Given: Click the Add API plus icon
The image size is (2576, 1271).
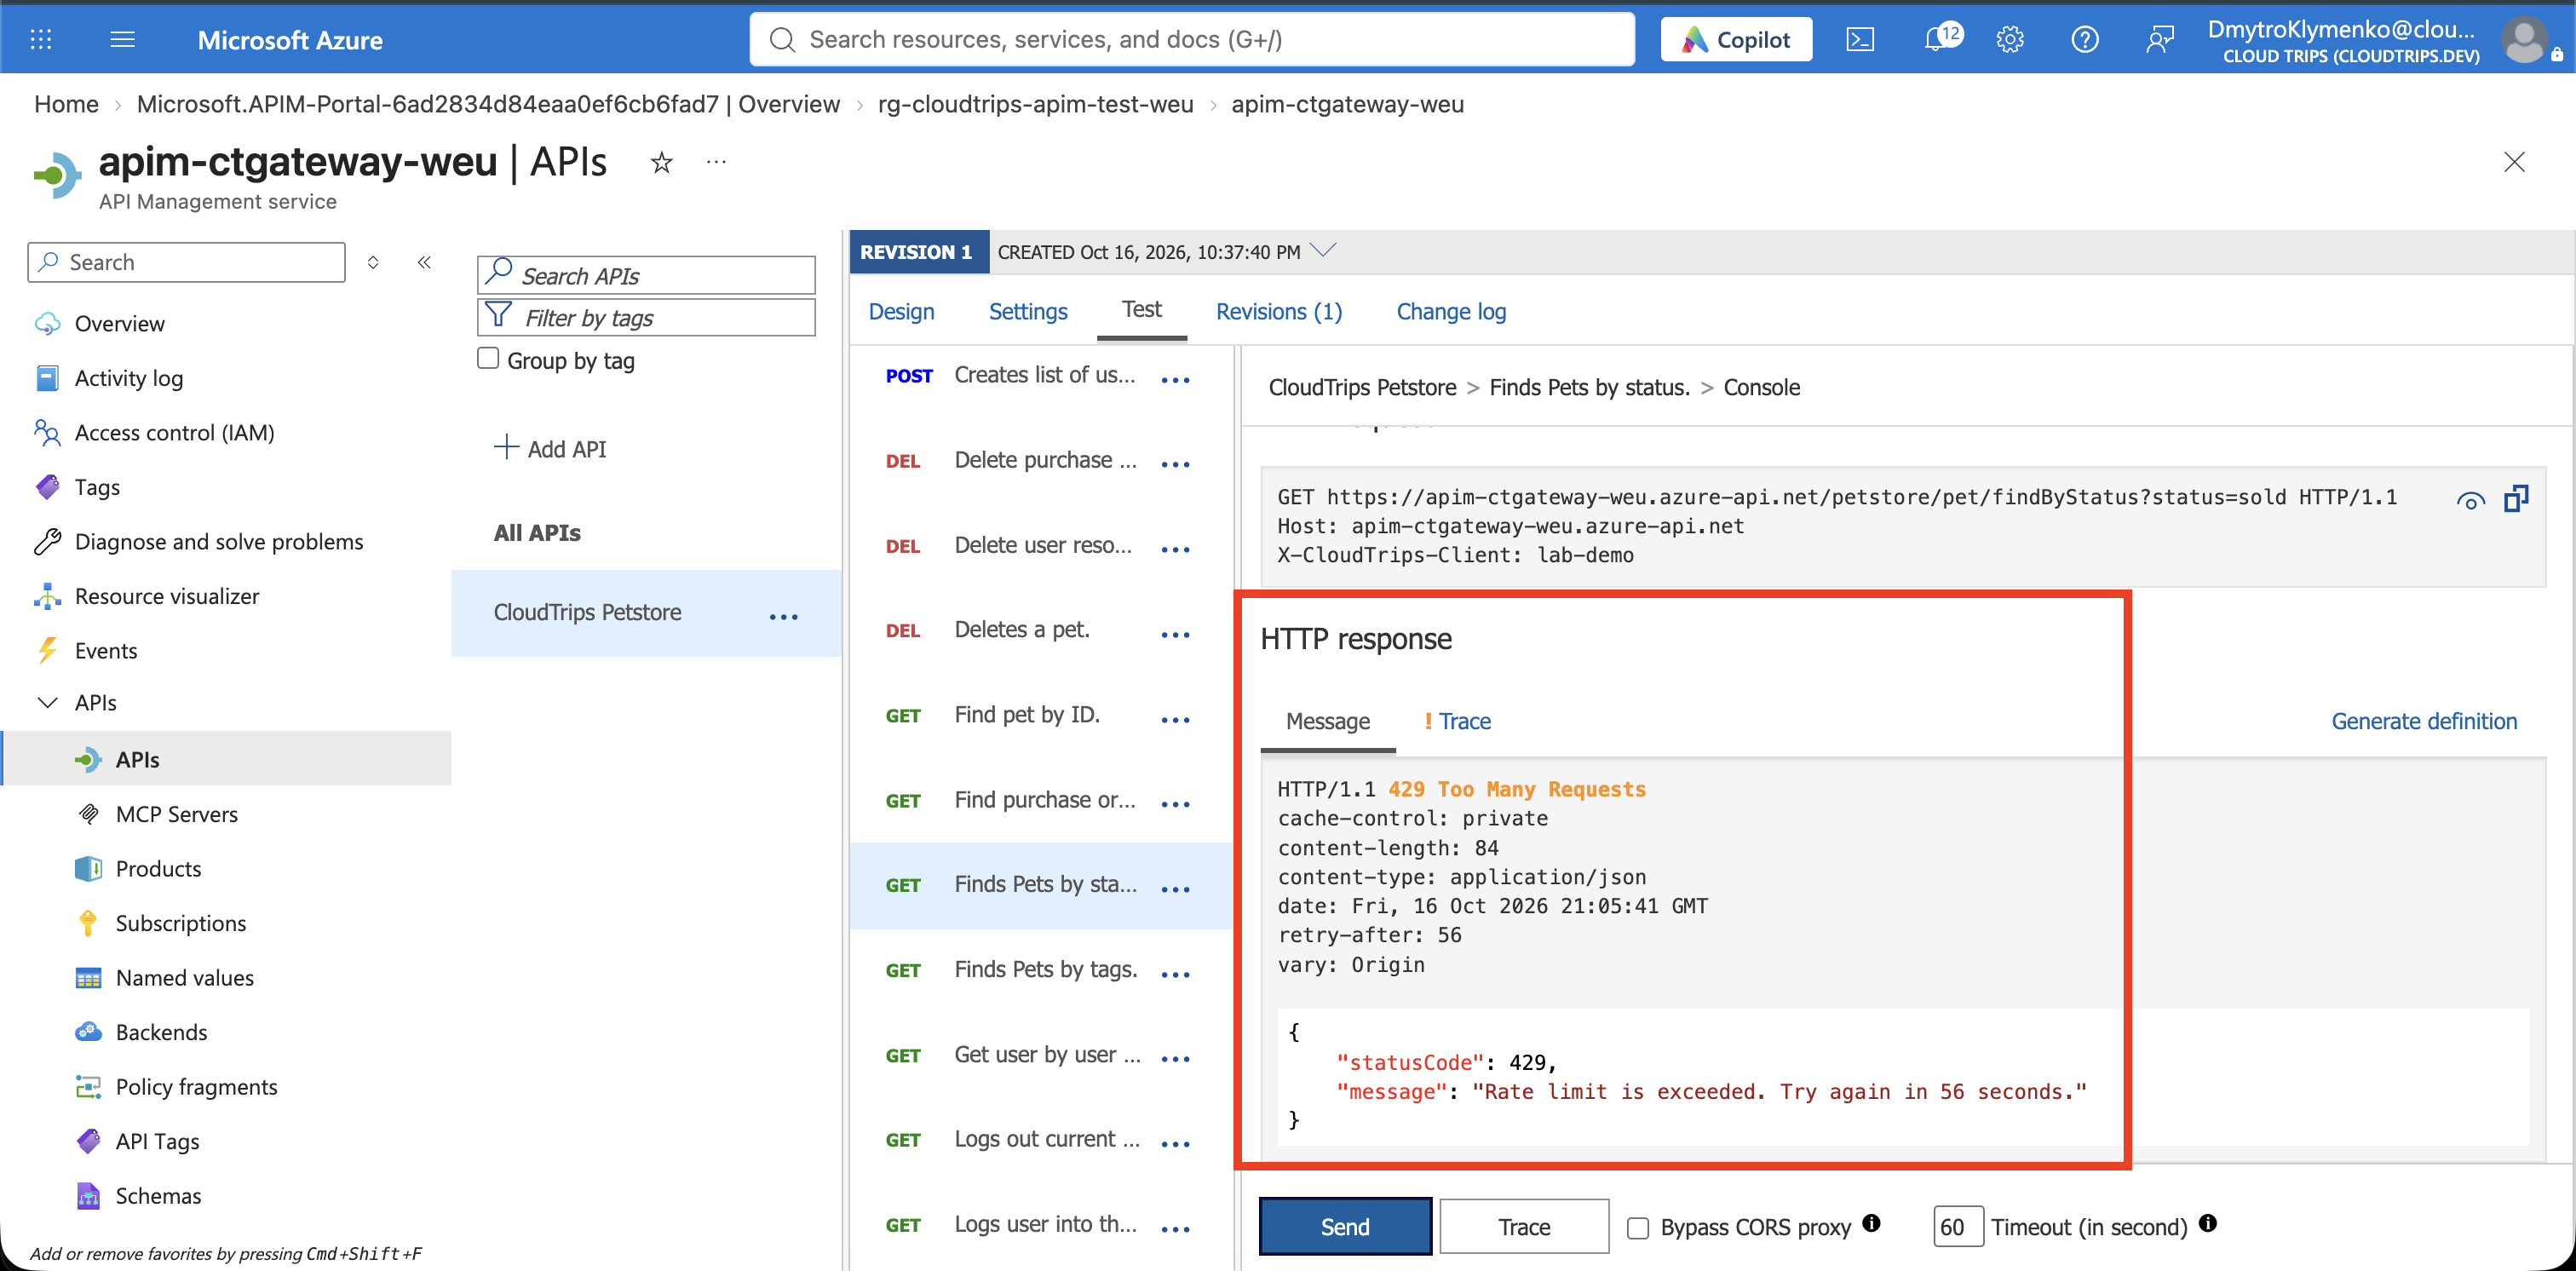Looking at the screenshot, I should click(x=506, y=447).
